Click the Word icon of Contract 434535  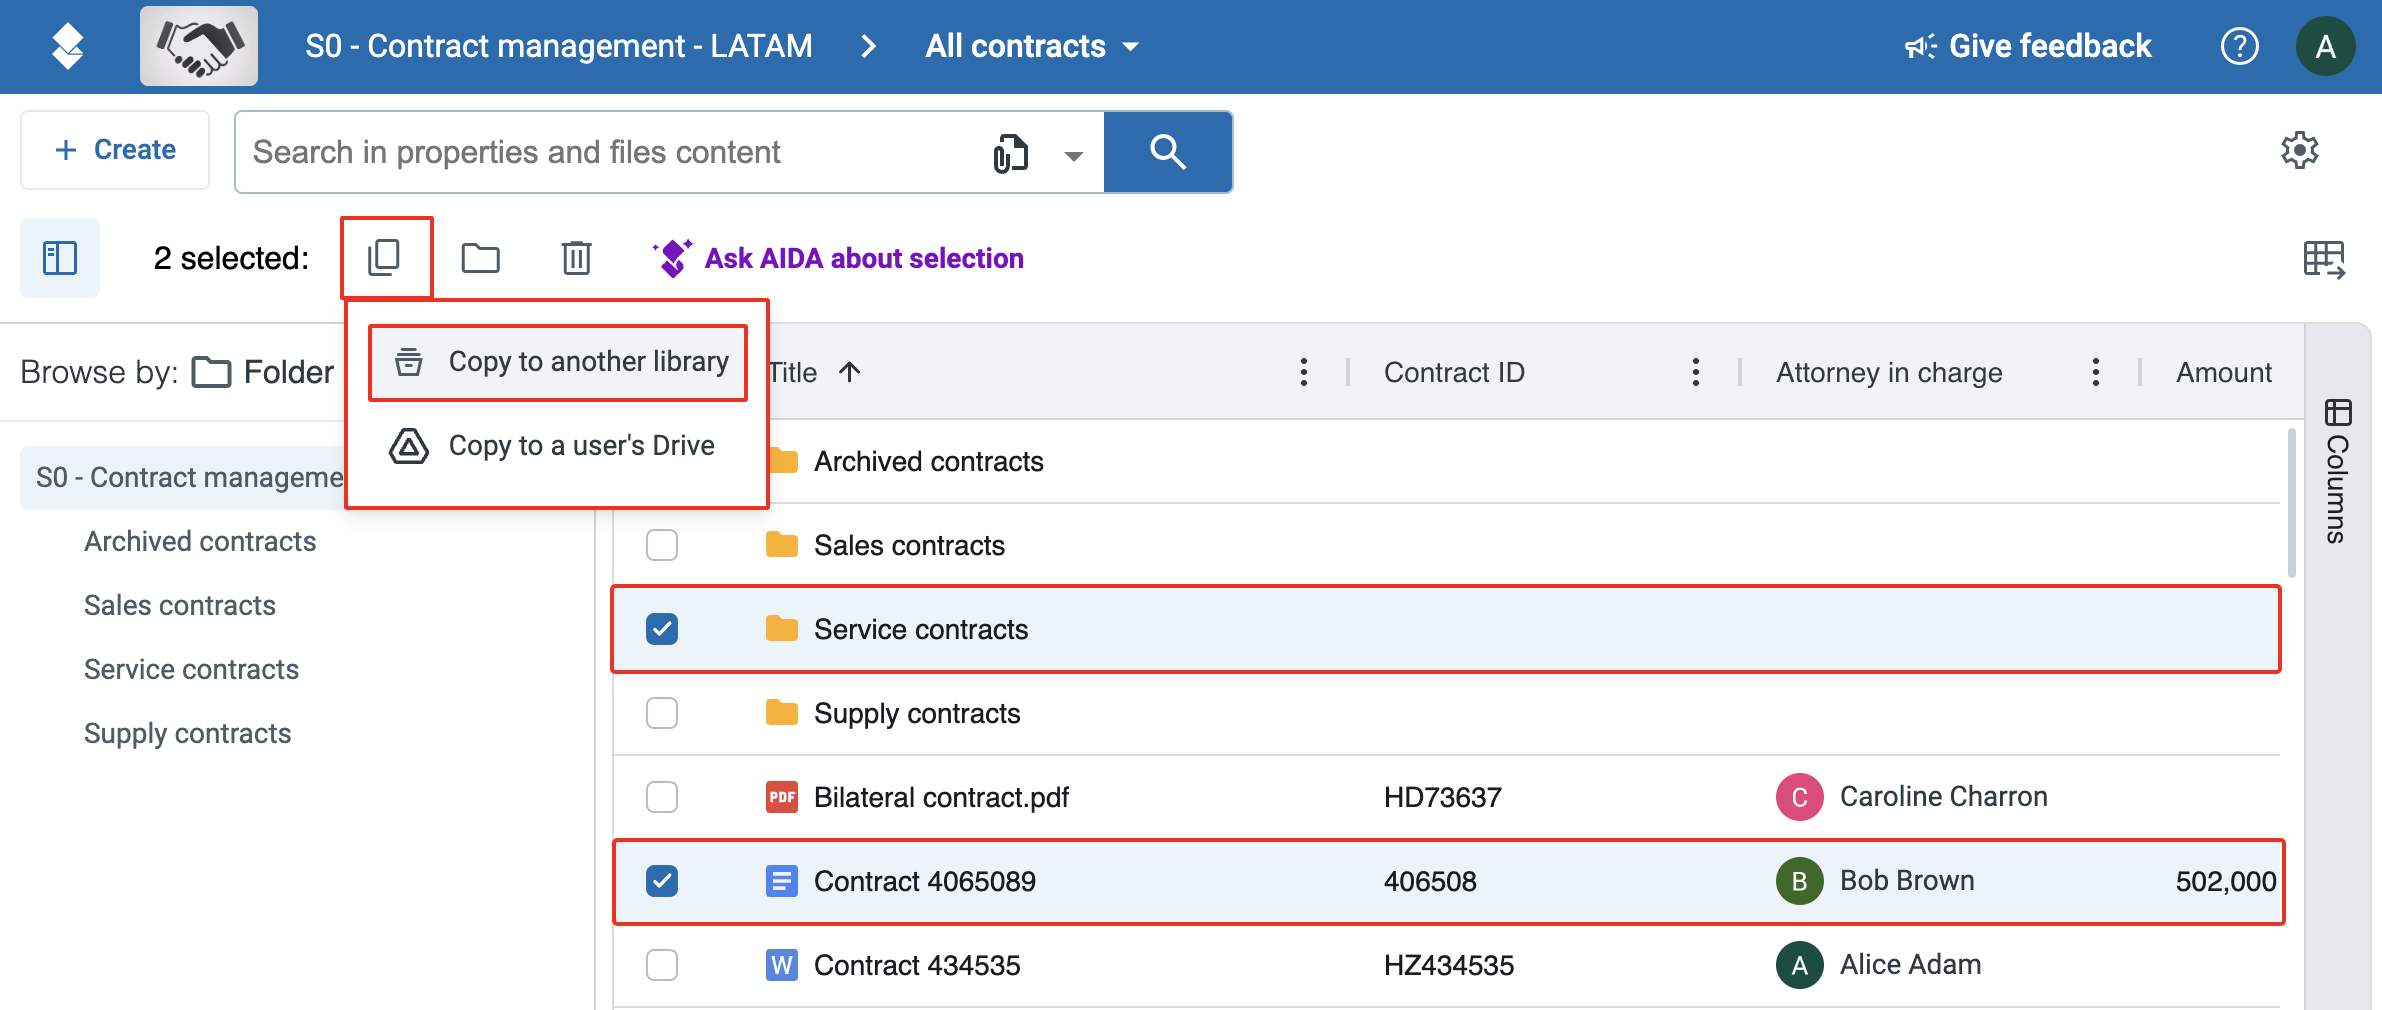782,965
